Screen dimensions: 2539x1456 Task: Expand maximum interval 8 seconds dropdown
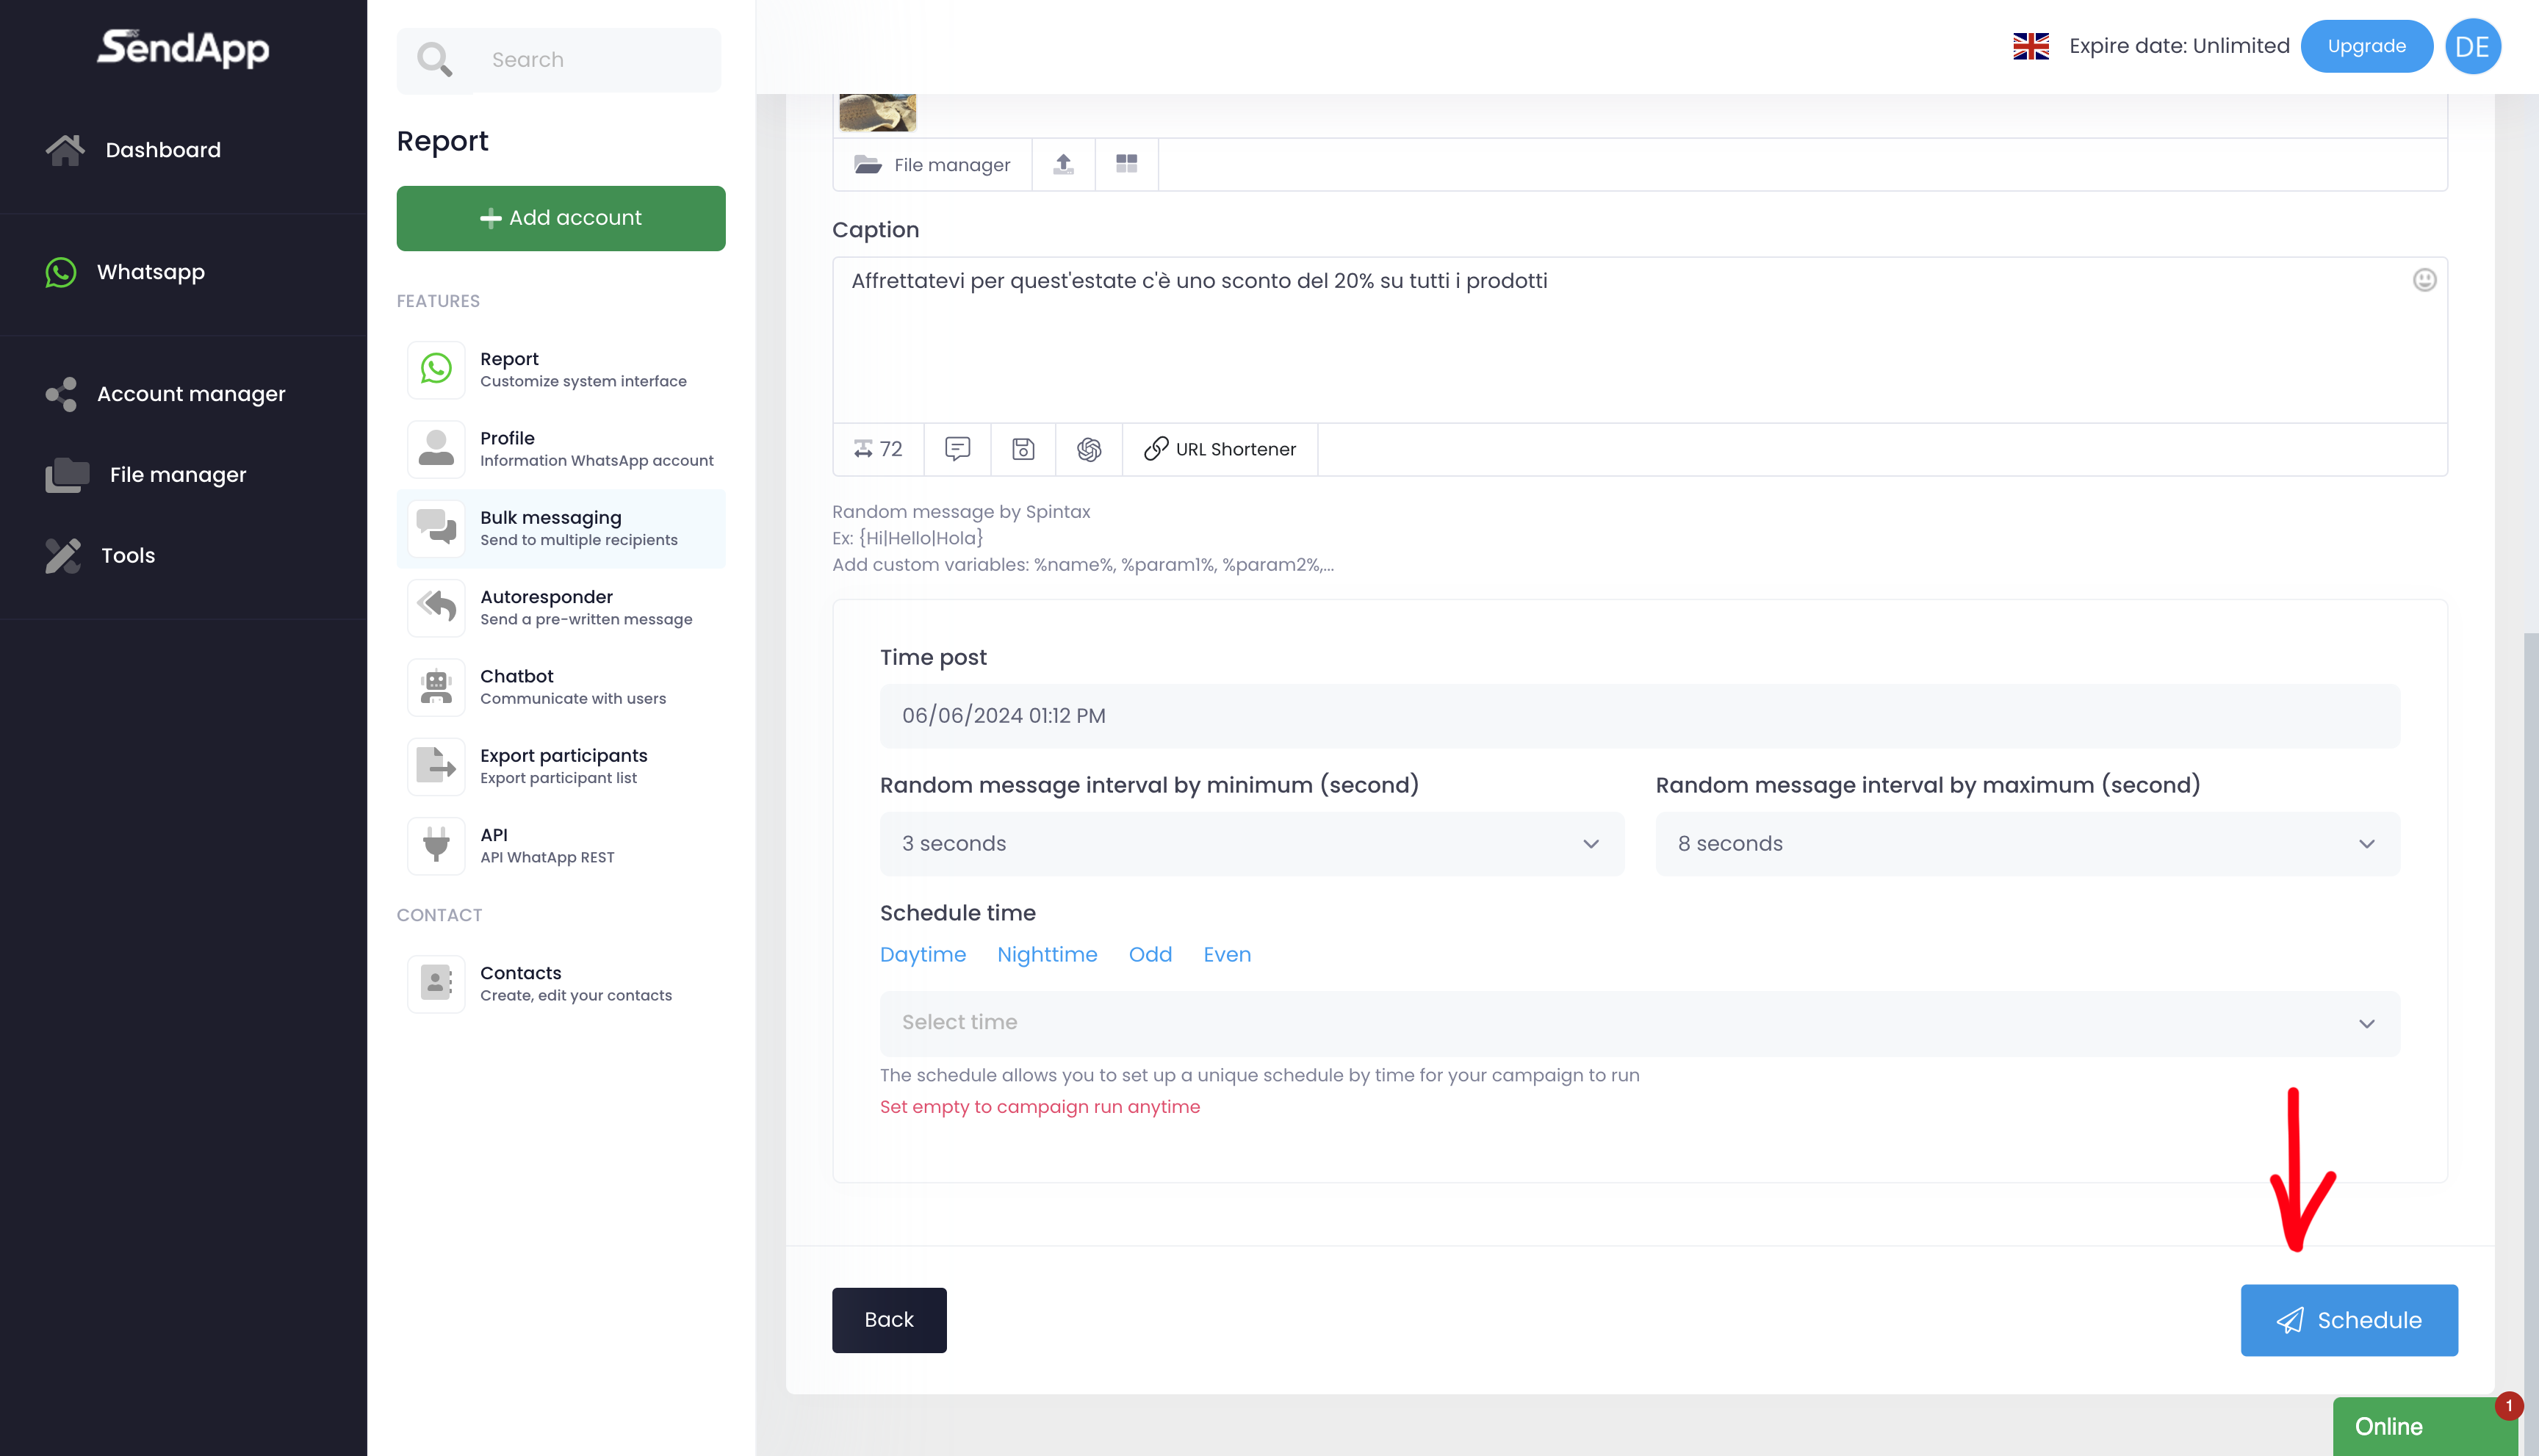2027,843
